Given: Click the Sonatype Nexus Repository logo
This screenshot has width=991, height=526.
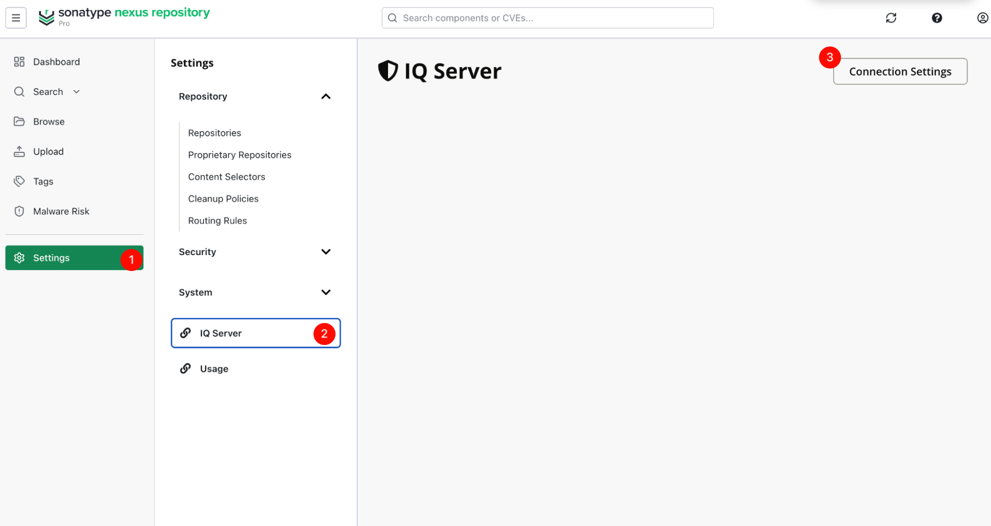Looking at the screenshot, I should tap(124, 16).
